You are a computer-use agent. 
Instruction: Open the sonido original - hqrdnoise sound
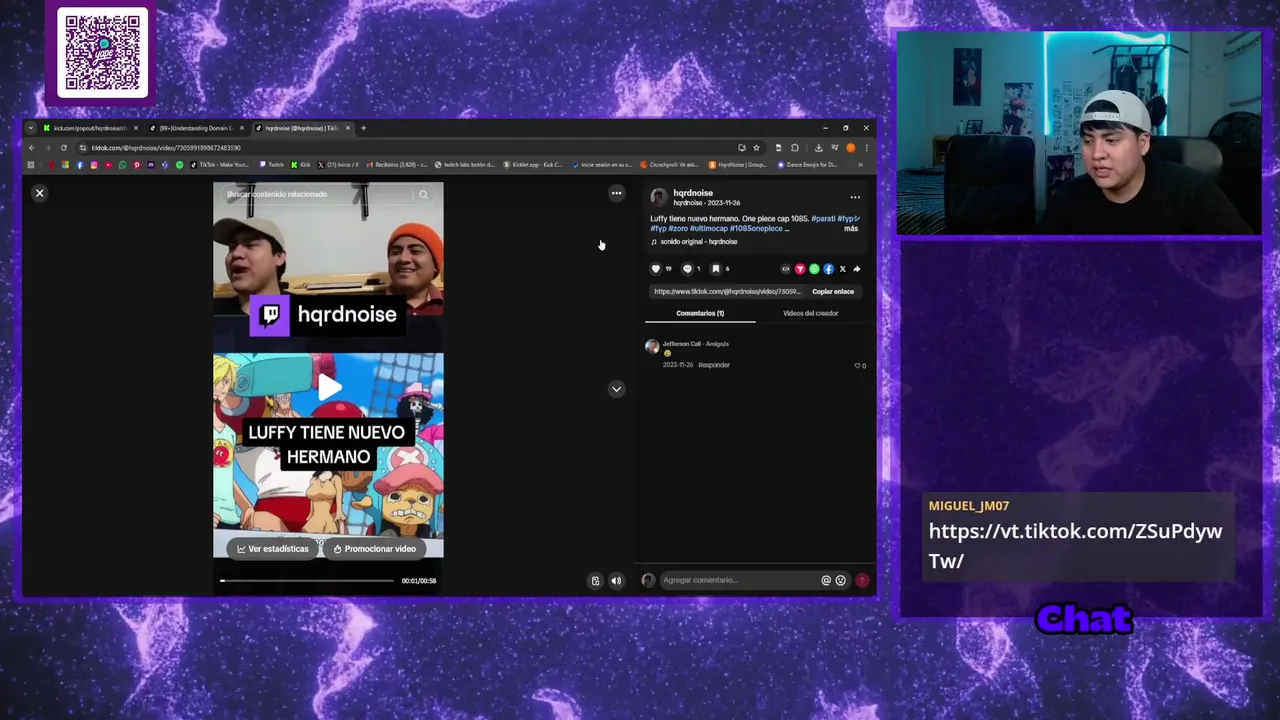(x=698, y=242)
